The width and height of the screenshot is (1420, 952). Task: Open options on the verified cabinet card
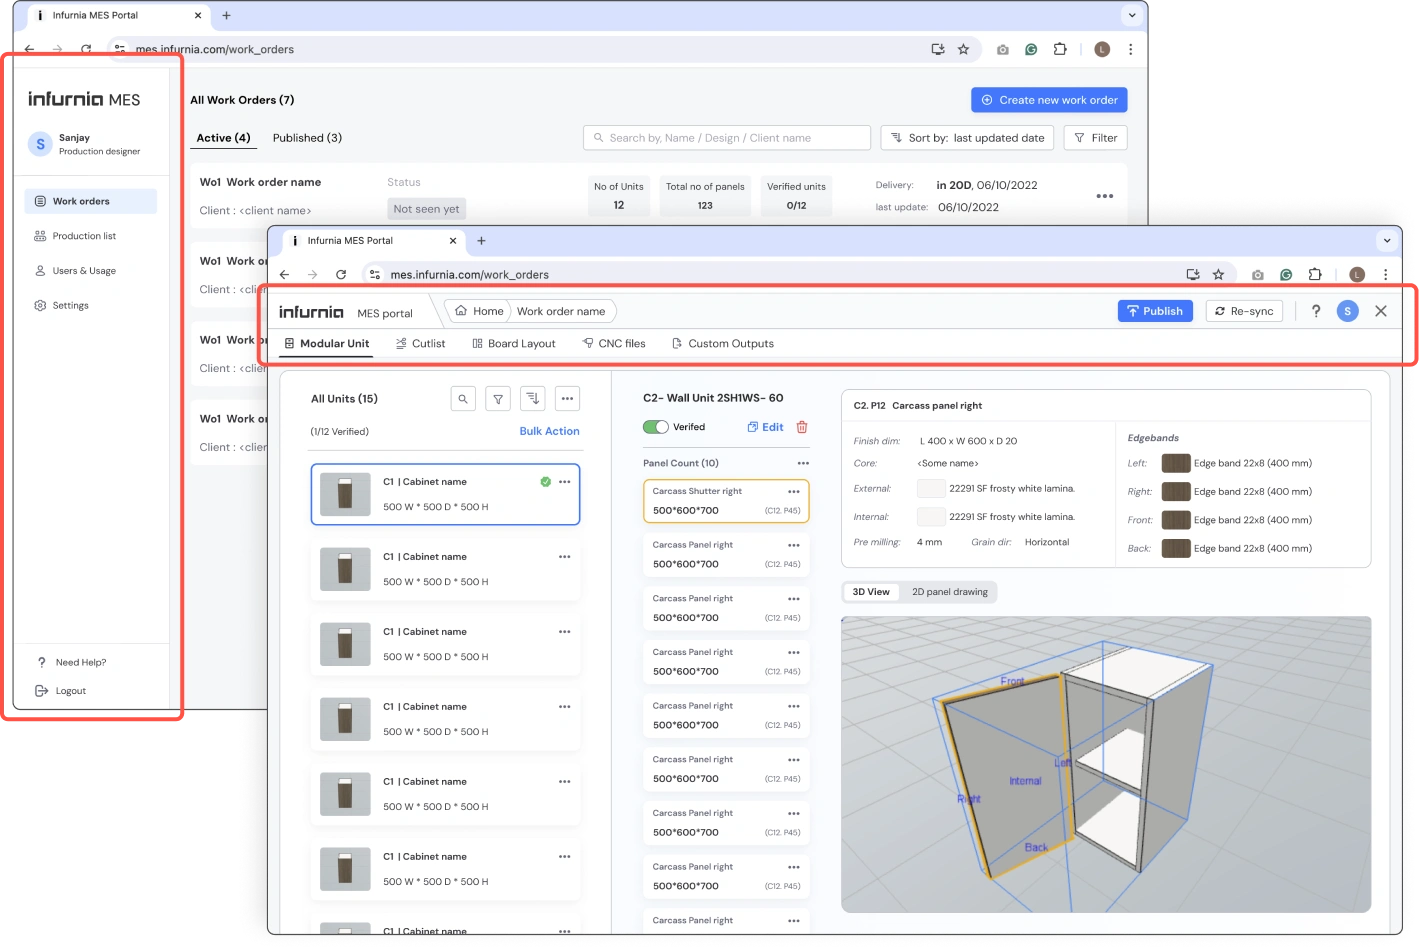(x=565, y=482)
